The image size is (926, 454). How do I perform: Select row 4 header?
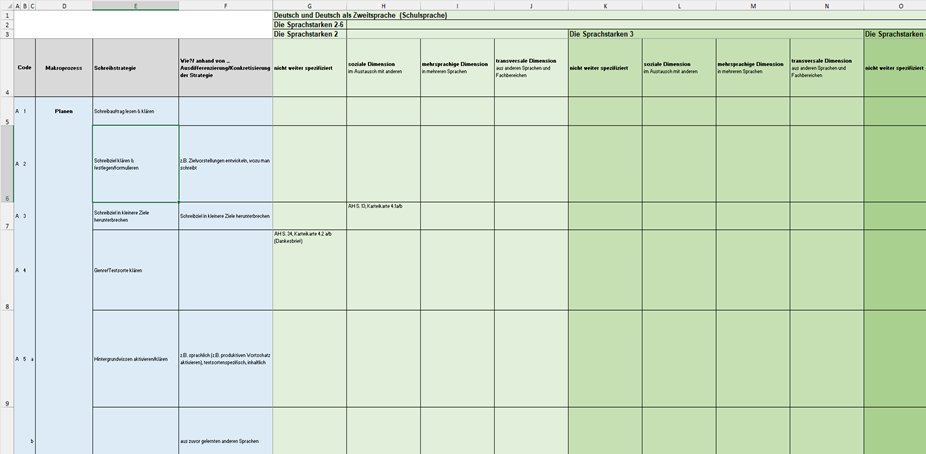click(6, 67)
